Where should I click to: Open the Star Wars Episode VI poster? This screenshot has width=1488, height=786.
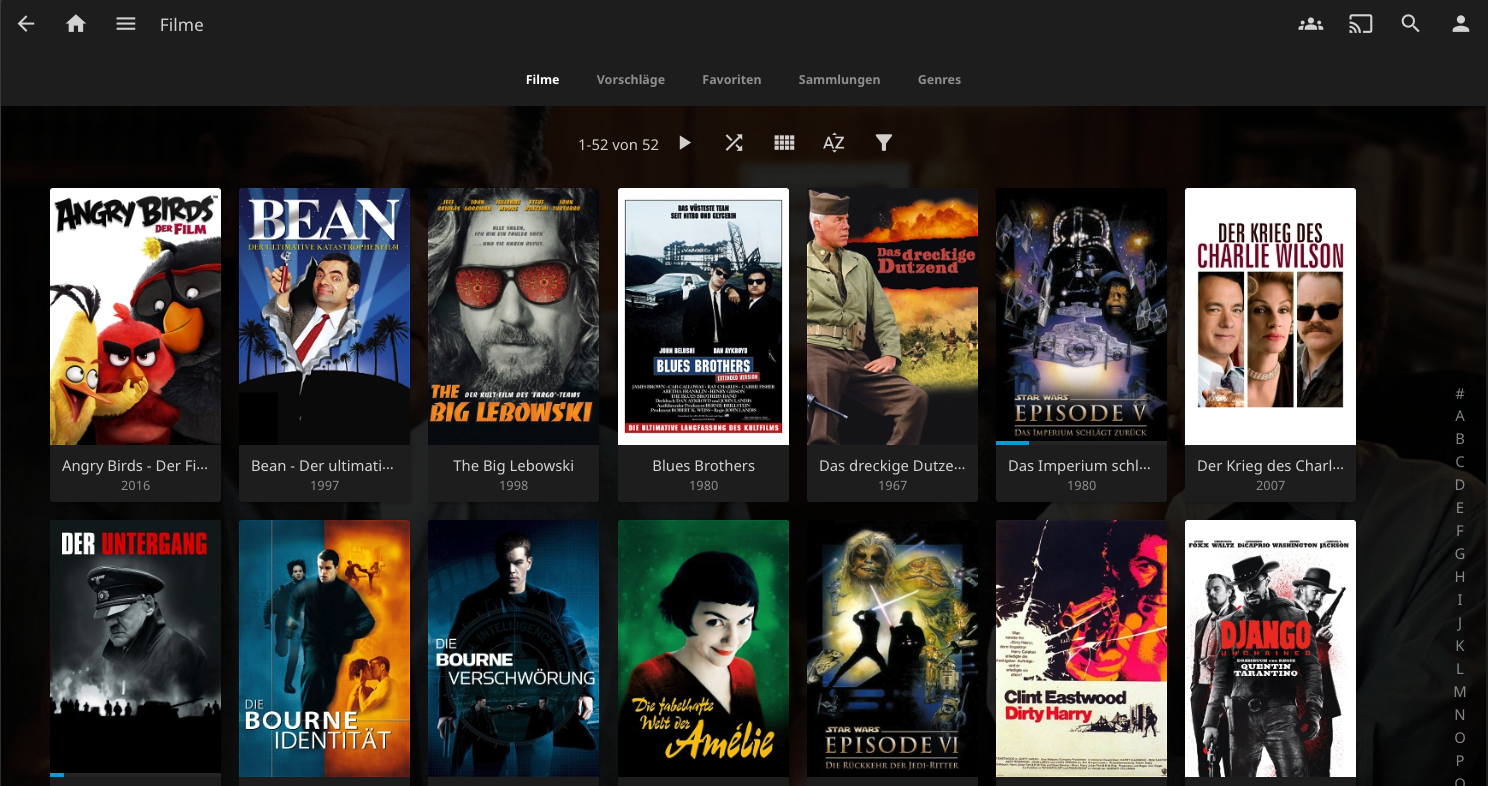[892, 648]
